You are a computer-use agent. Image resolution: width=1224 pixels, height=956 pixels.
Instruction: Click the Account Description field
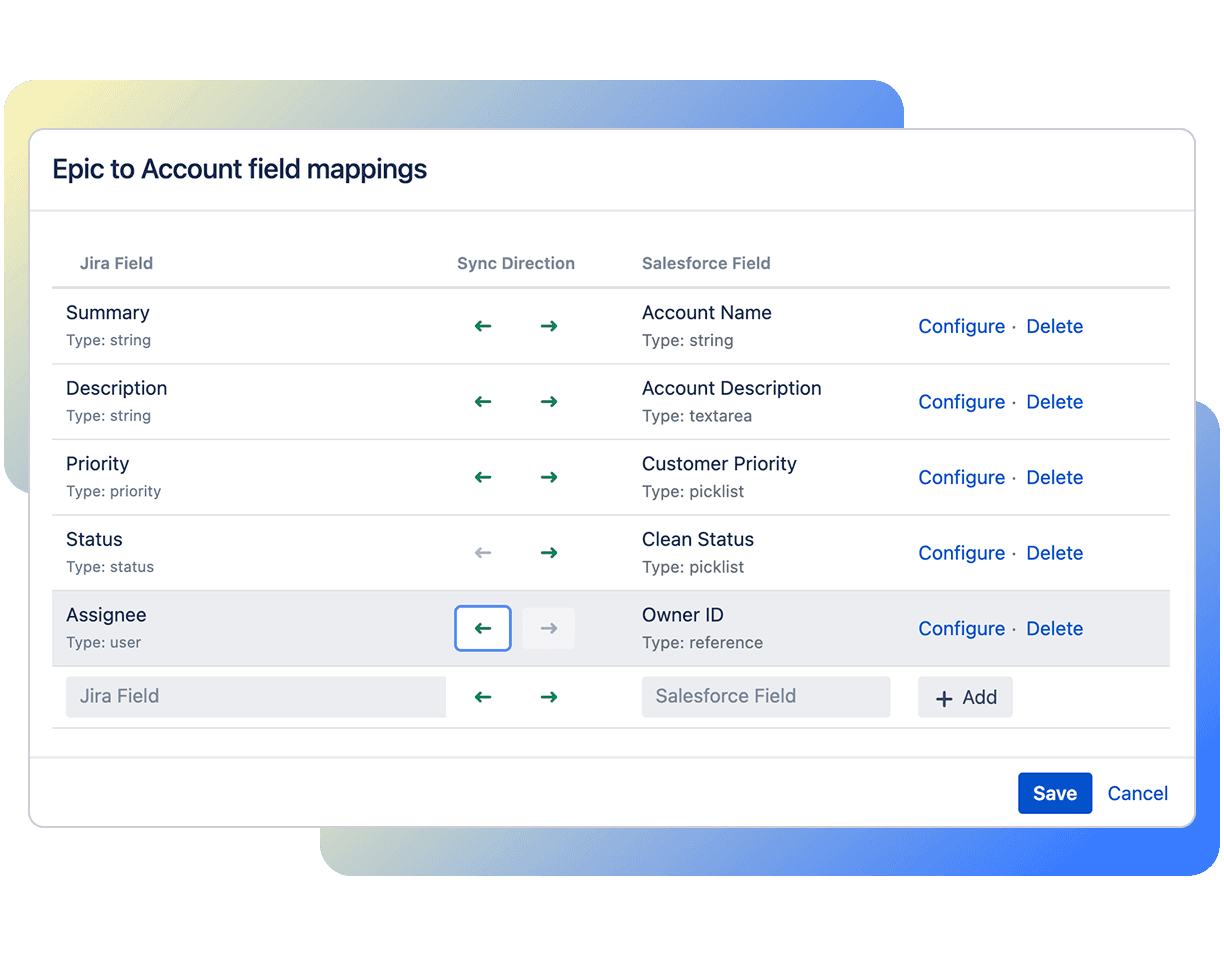pyautogui.click(x=732, y=389)
